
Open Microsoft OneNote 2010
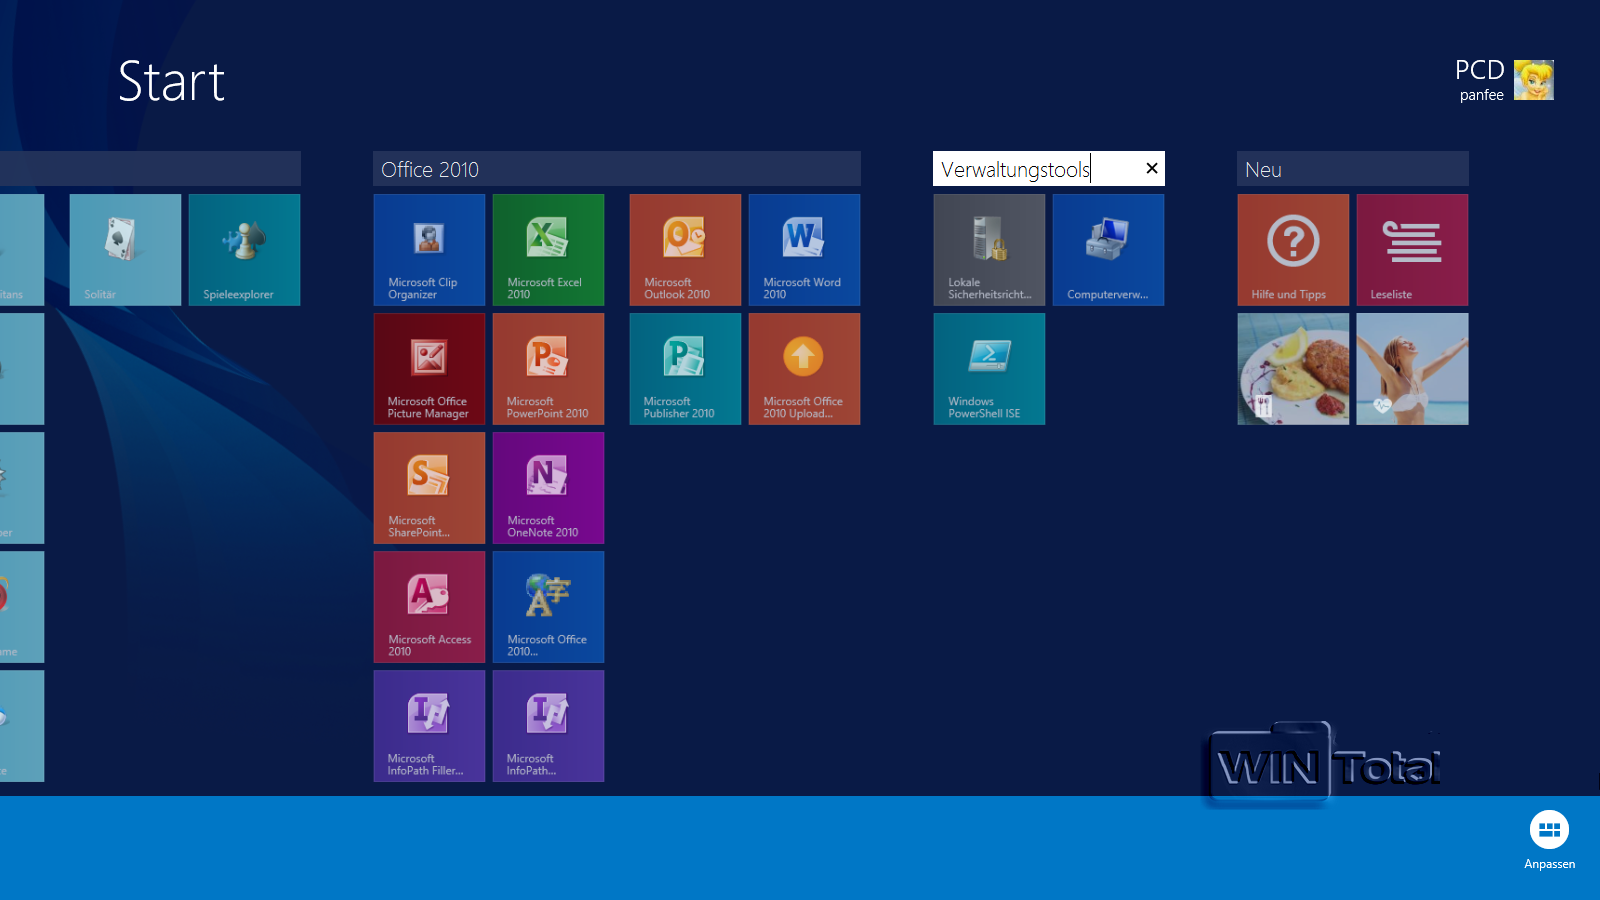tap(548, 488)
